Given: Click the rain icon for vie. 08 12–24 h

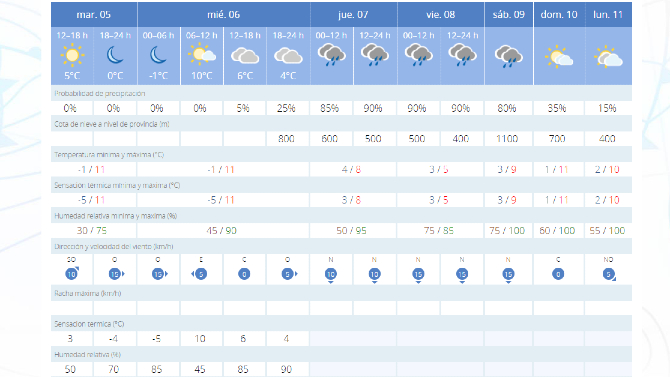Looking at the screenshot, I should click(462, 55).
